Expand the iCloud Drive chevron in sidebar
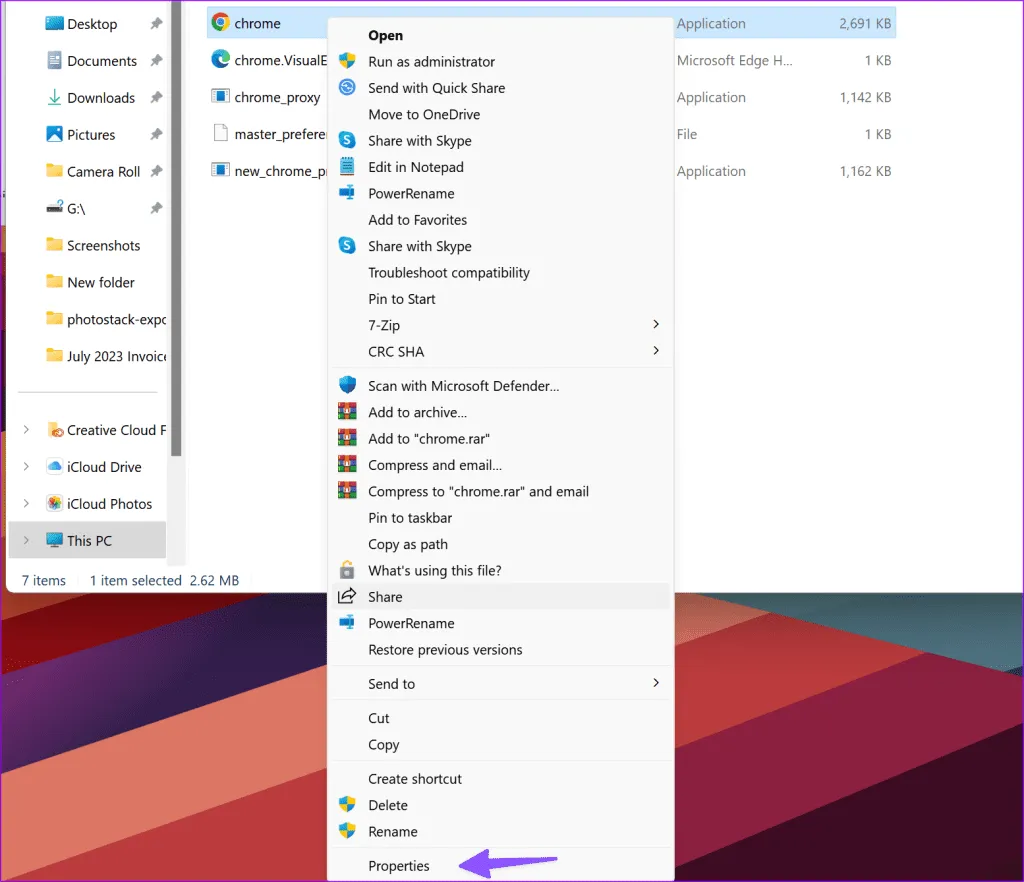The width and height of the screenshot is (1024, 882). (27, 467)
